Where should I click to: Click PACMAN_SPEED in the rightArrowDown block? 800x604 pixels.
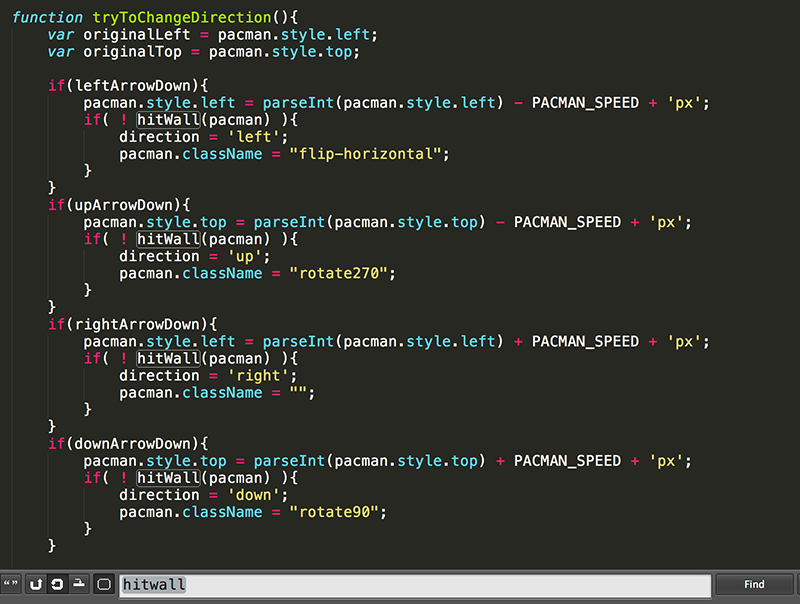tap(585, 342)
